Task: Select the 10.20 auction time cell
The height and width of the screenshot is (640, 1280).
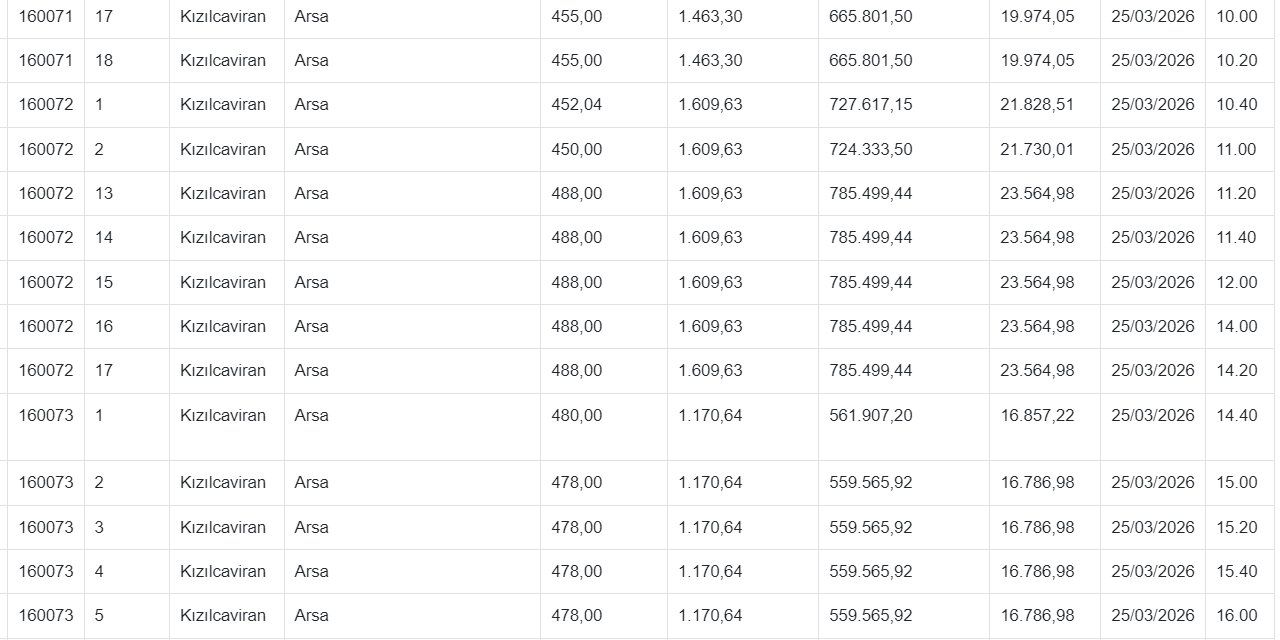Action: [1237, 60]
